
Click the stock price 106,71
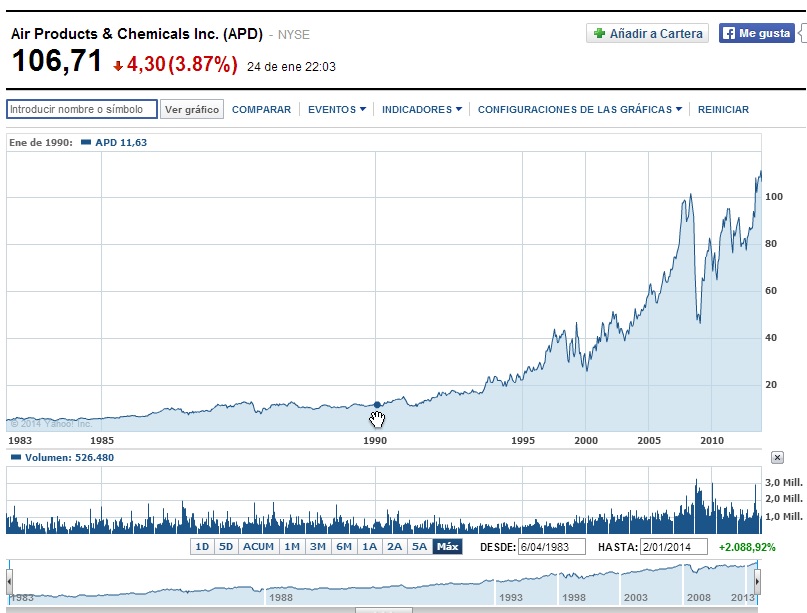point(57,61)
